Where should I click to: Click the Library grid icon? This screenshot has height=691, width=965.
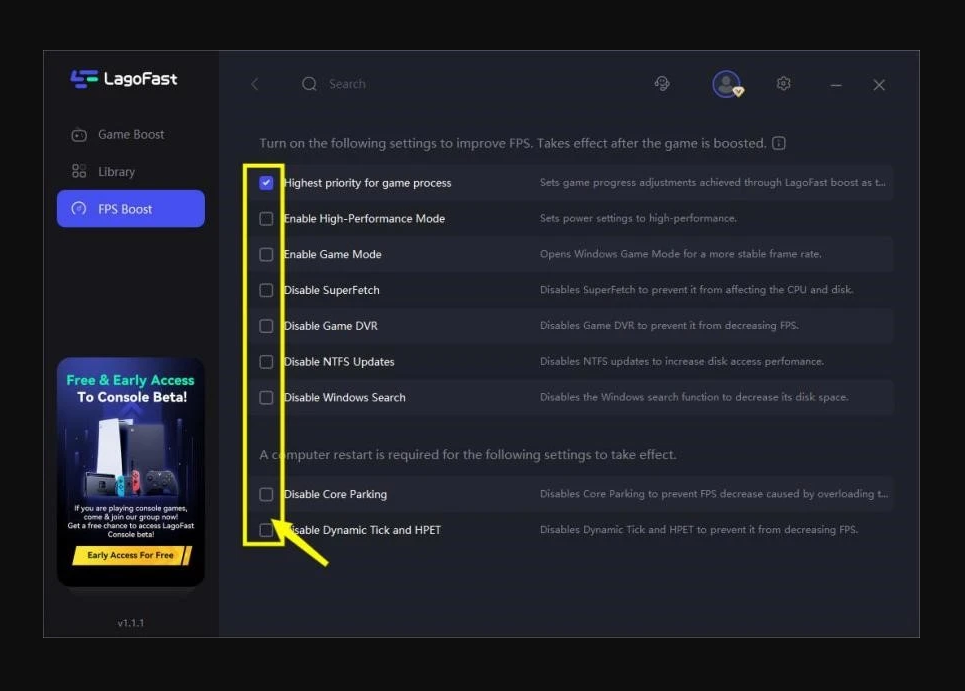79,171
